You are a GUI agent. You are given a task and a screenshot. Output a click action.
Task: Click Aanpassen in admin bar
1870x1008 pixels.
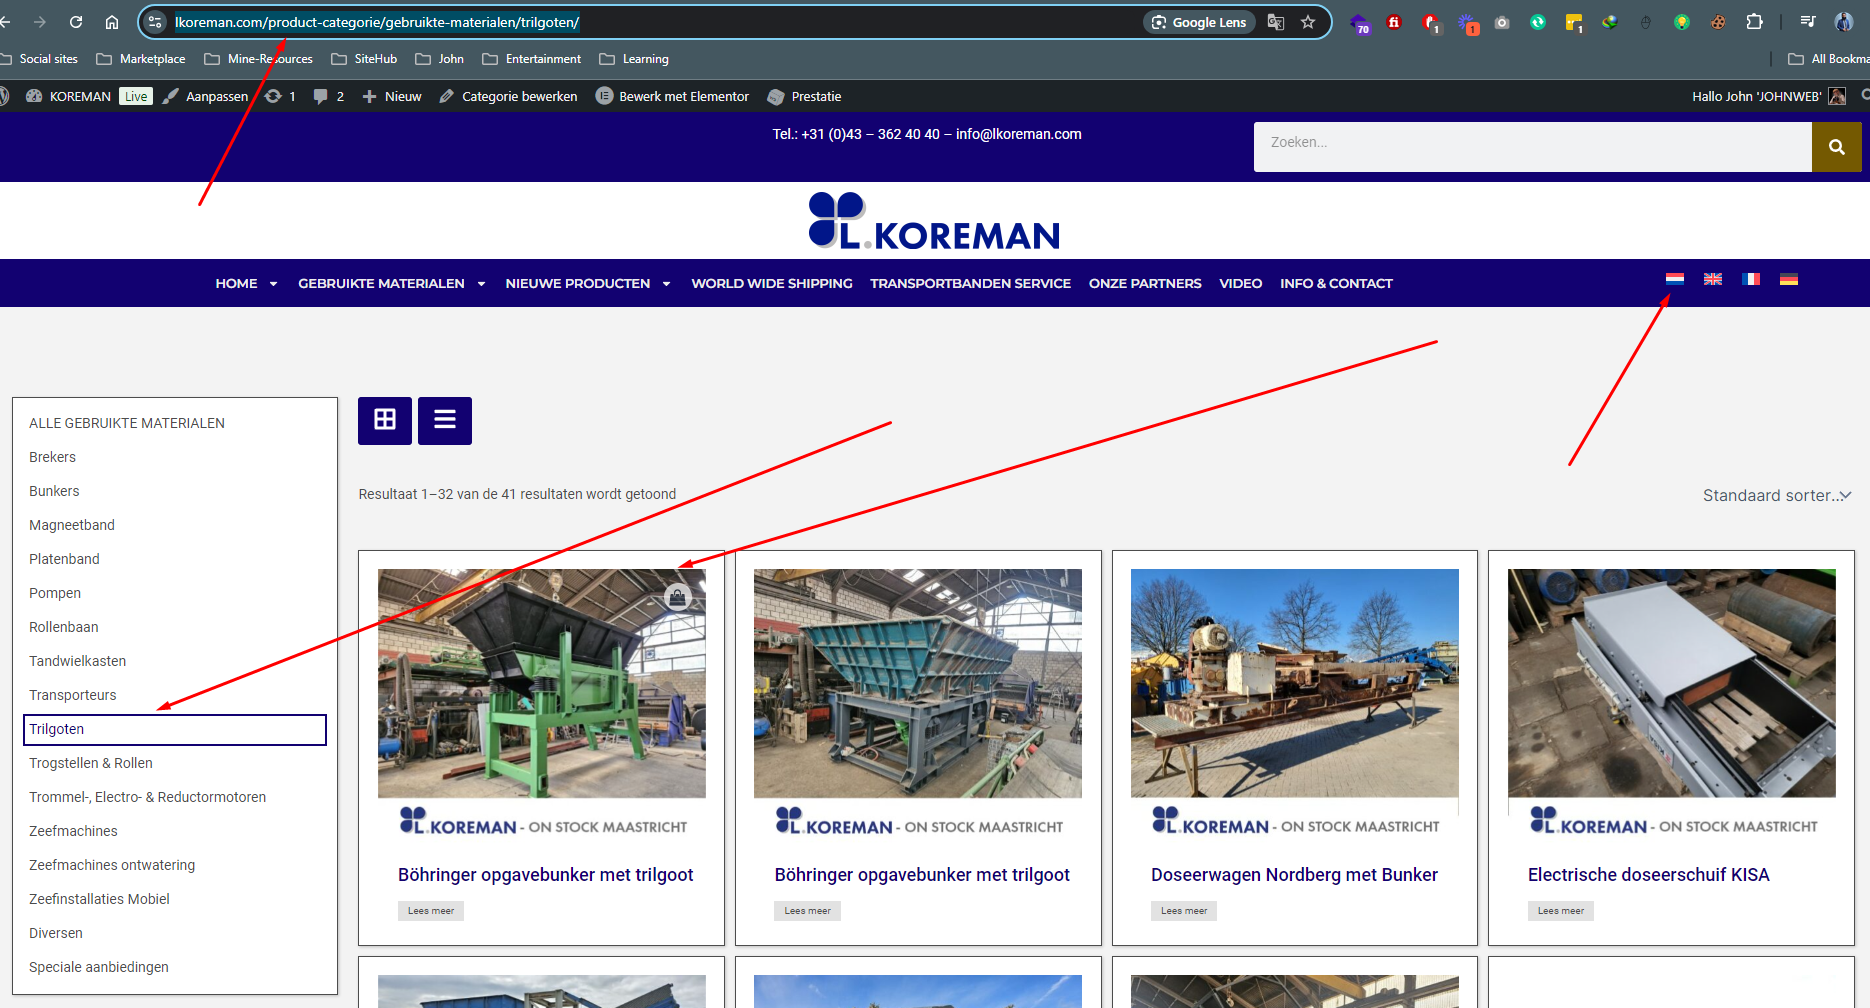206,96
